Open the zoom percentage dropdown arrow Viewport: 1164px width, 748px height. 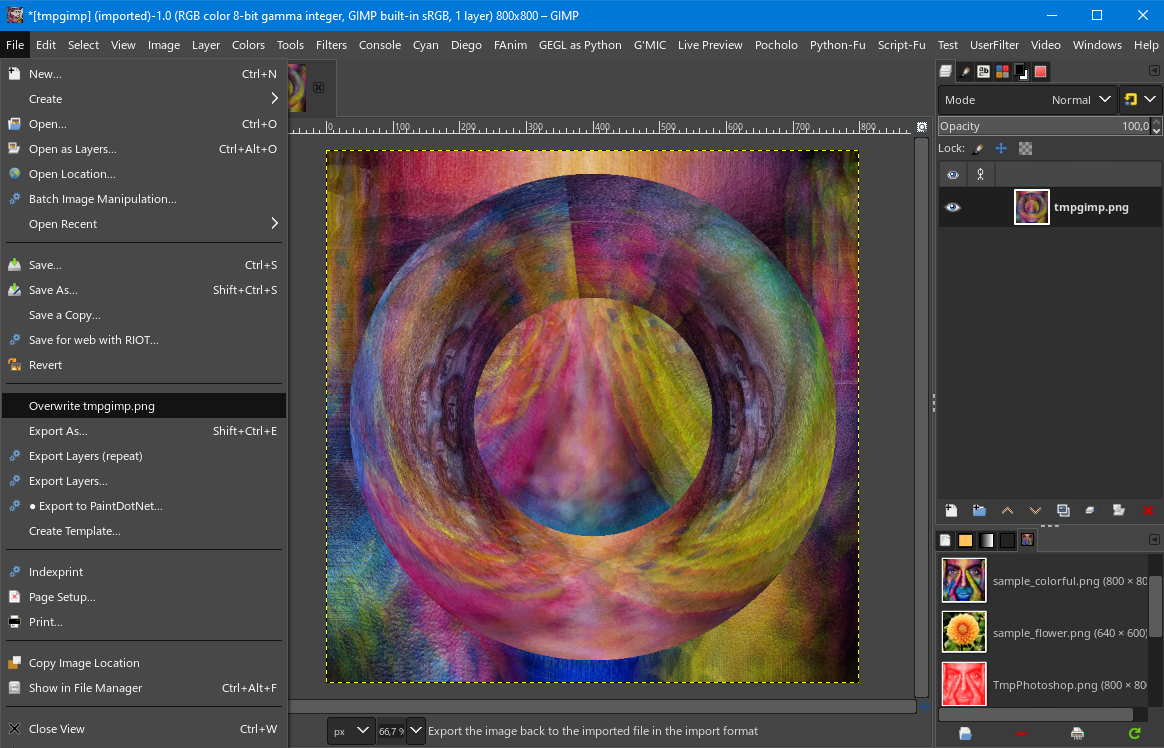pos(416,731)
